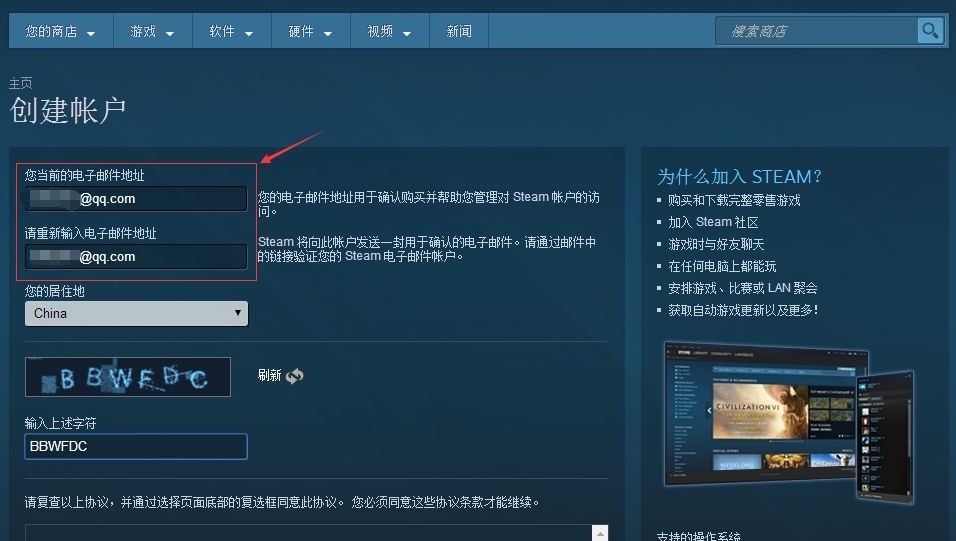Click the agreement box scroll-up arrow
The image size is (956, 541).
600,533
